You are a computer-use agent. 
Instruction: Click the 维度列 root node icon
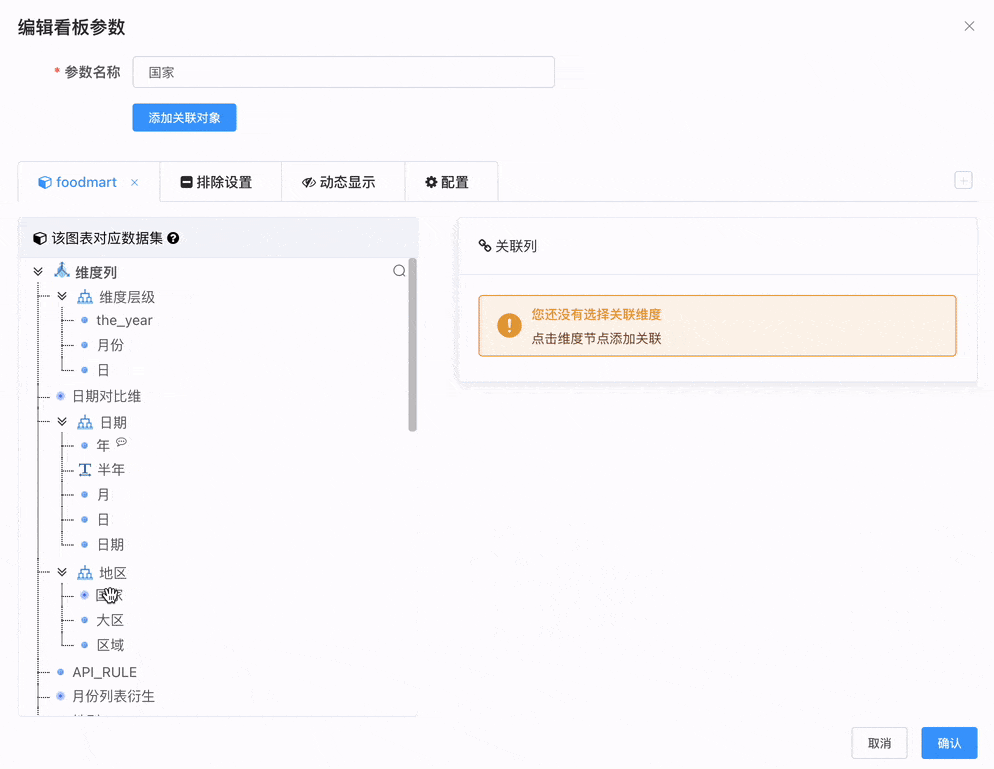click(62, 271)
